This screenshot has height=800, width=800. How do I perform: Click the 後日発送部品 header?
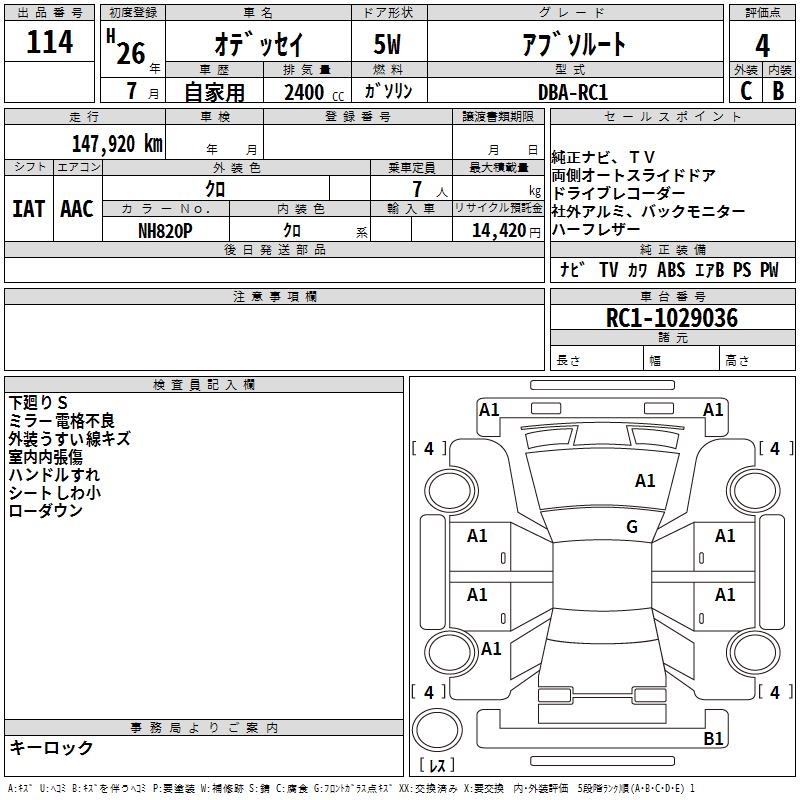(x=274, y=249)
